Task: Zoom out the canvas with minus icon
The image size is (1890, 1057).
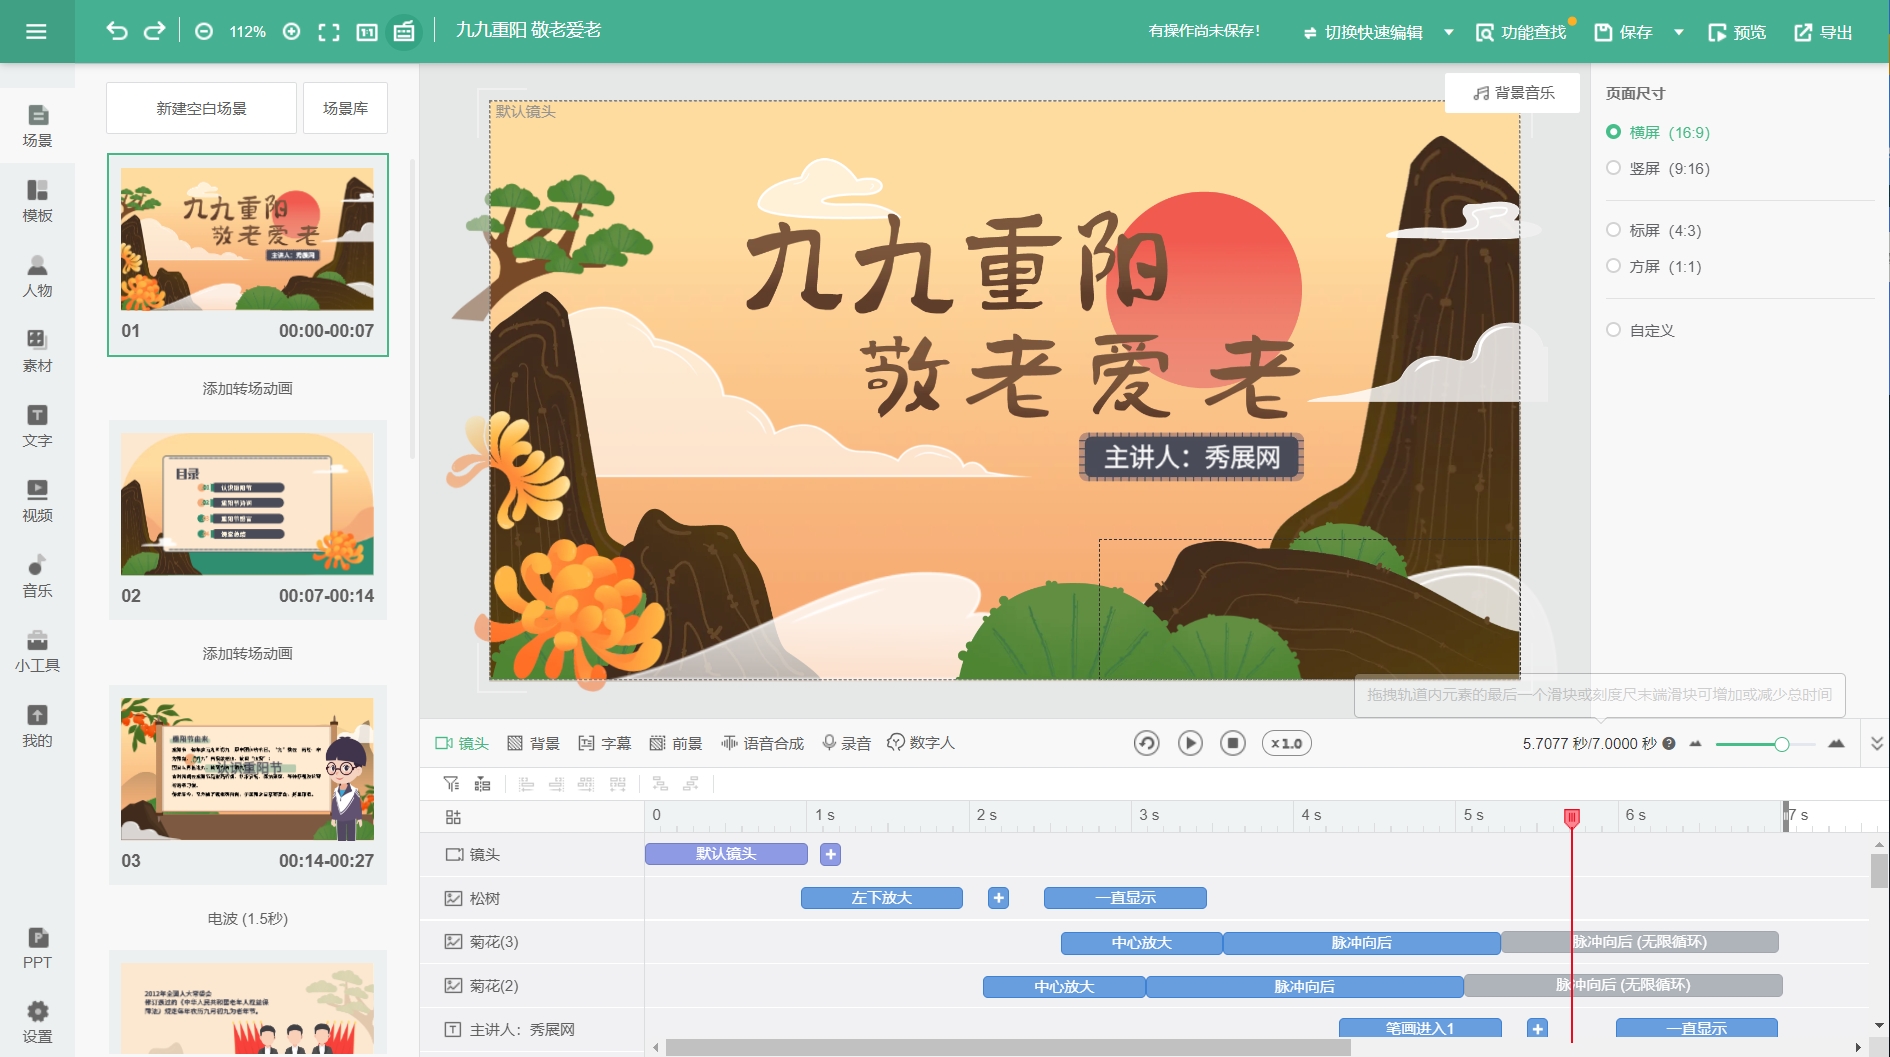Action: pos(204,32)
